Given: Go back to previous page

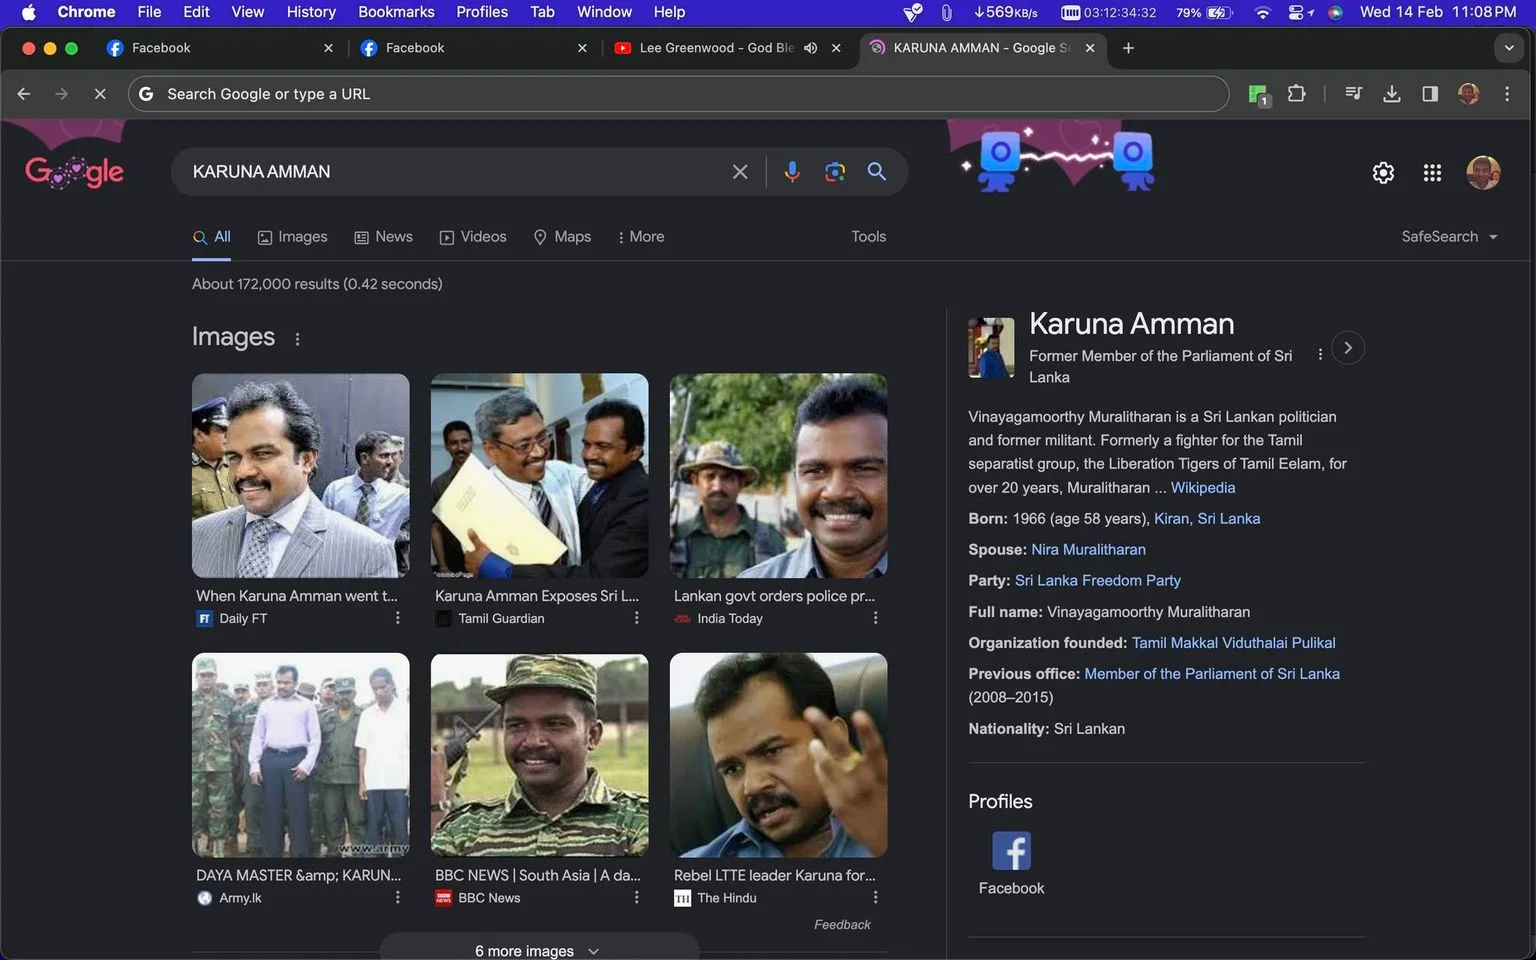Looking at the screenshot, I should click(24, 94).
